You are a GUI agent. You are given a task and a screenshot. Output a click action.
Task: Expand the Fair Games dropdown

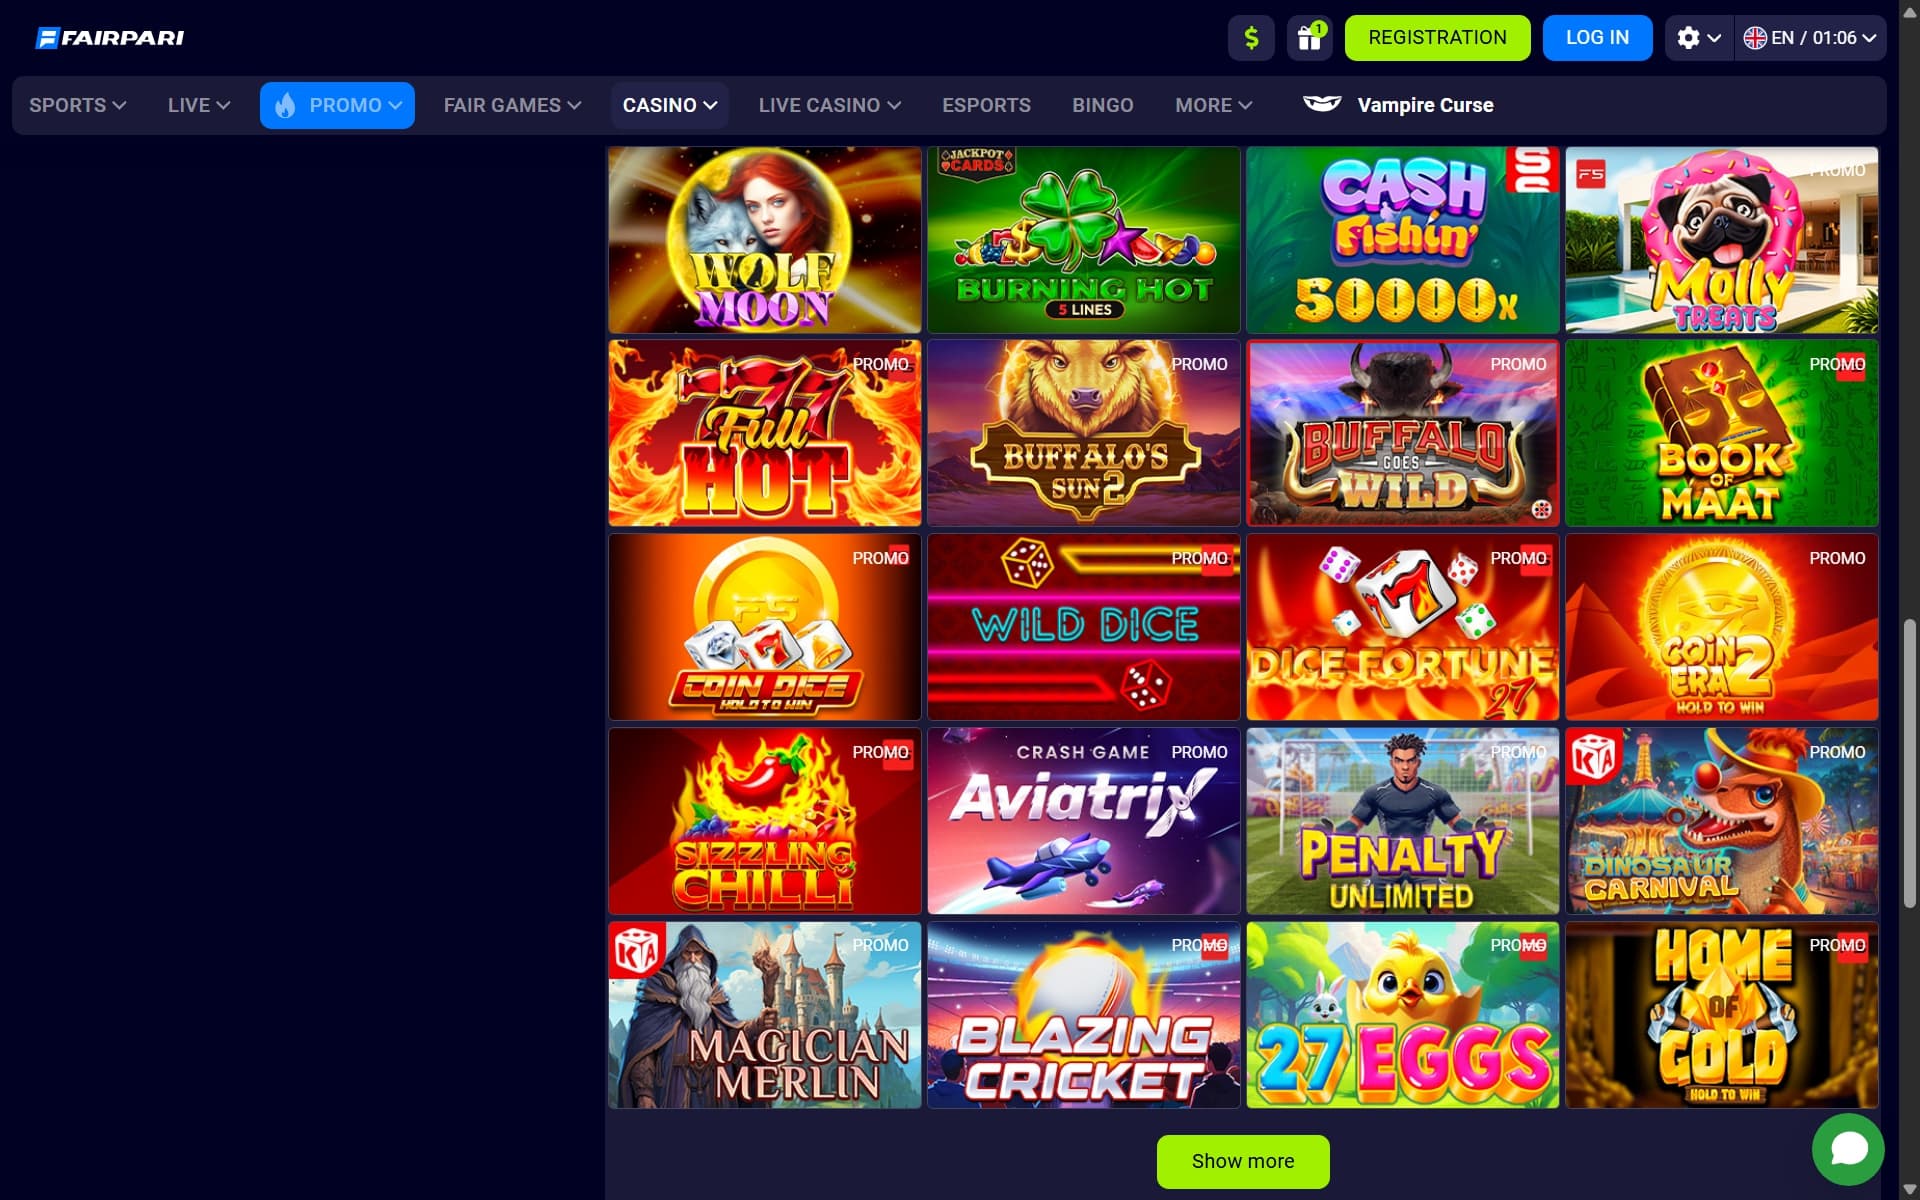pyautogui.click(x=512, y=105)
